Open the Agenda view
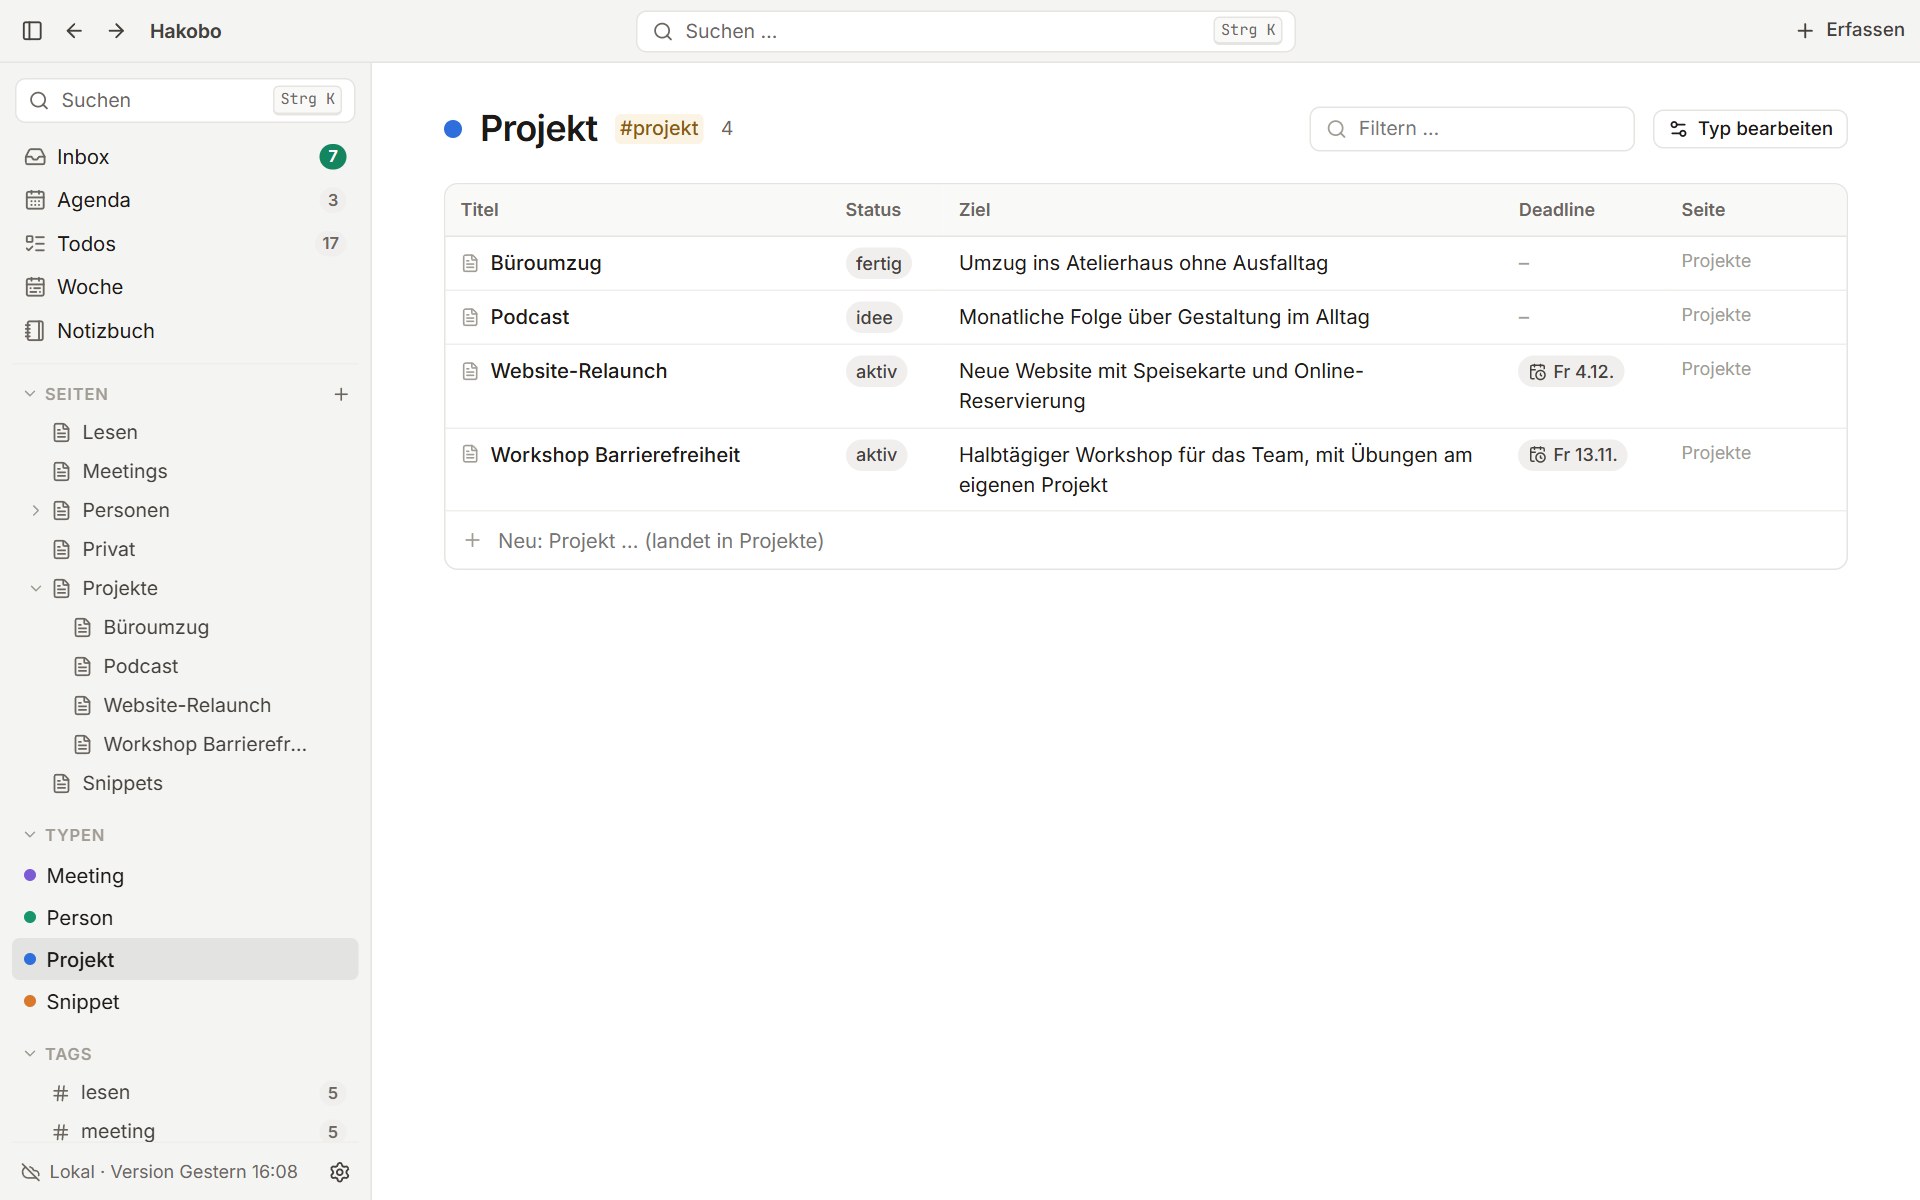Image resolution: width=1920 pixels, height=1200 pixels. (x=185, y=200)
